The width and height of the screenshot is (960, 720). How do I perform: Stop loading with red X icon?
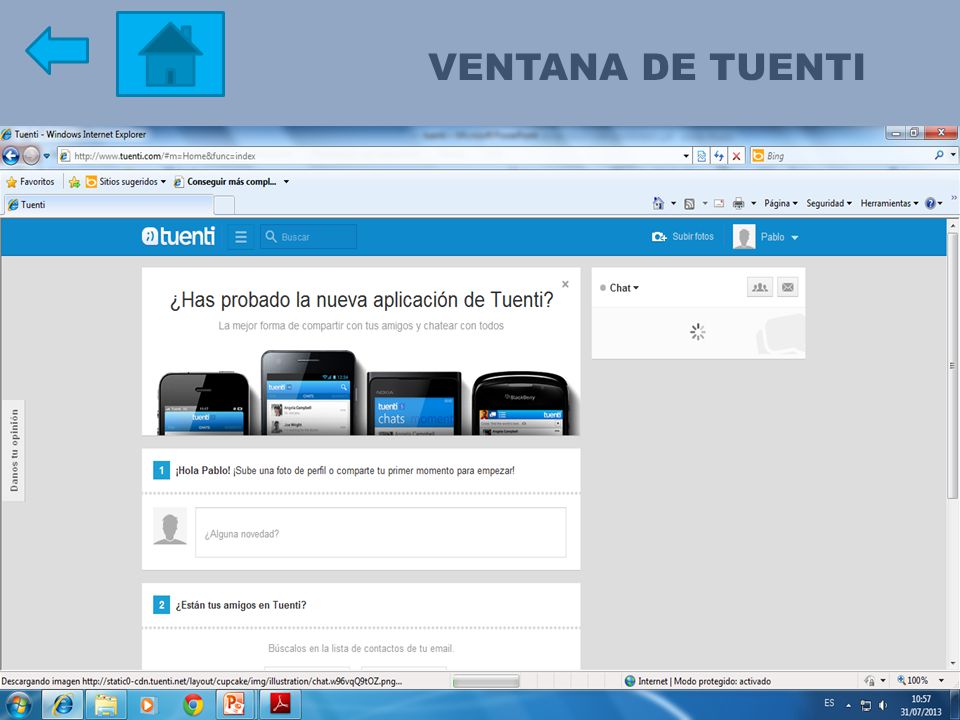737,156
